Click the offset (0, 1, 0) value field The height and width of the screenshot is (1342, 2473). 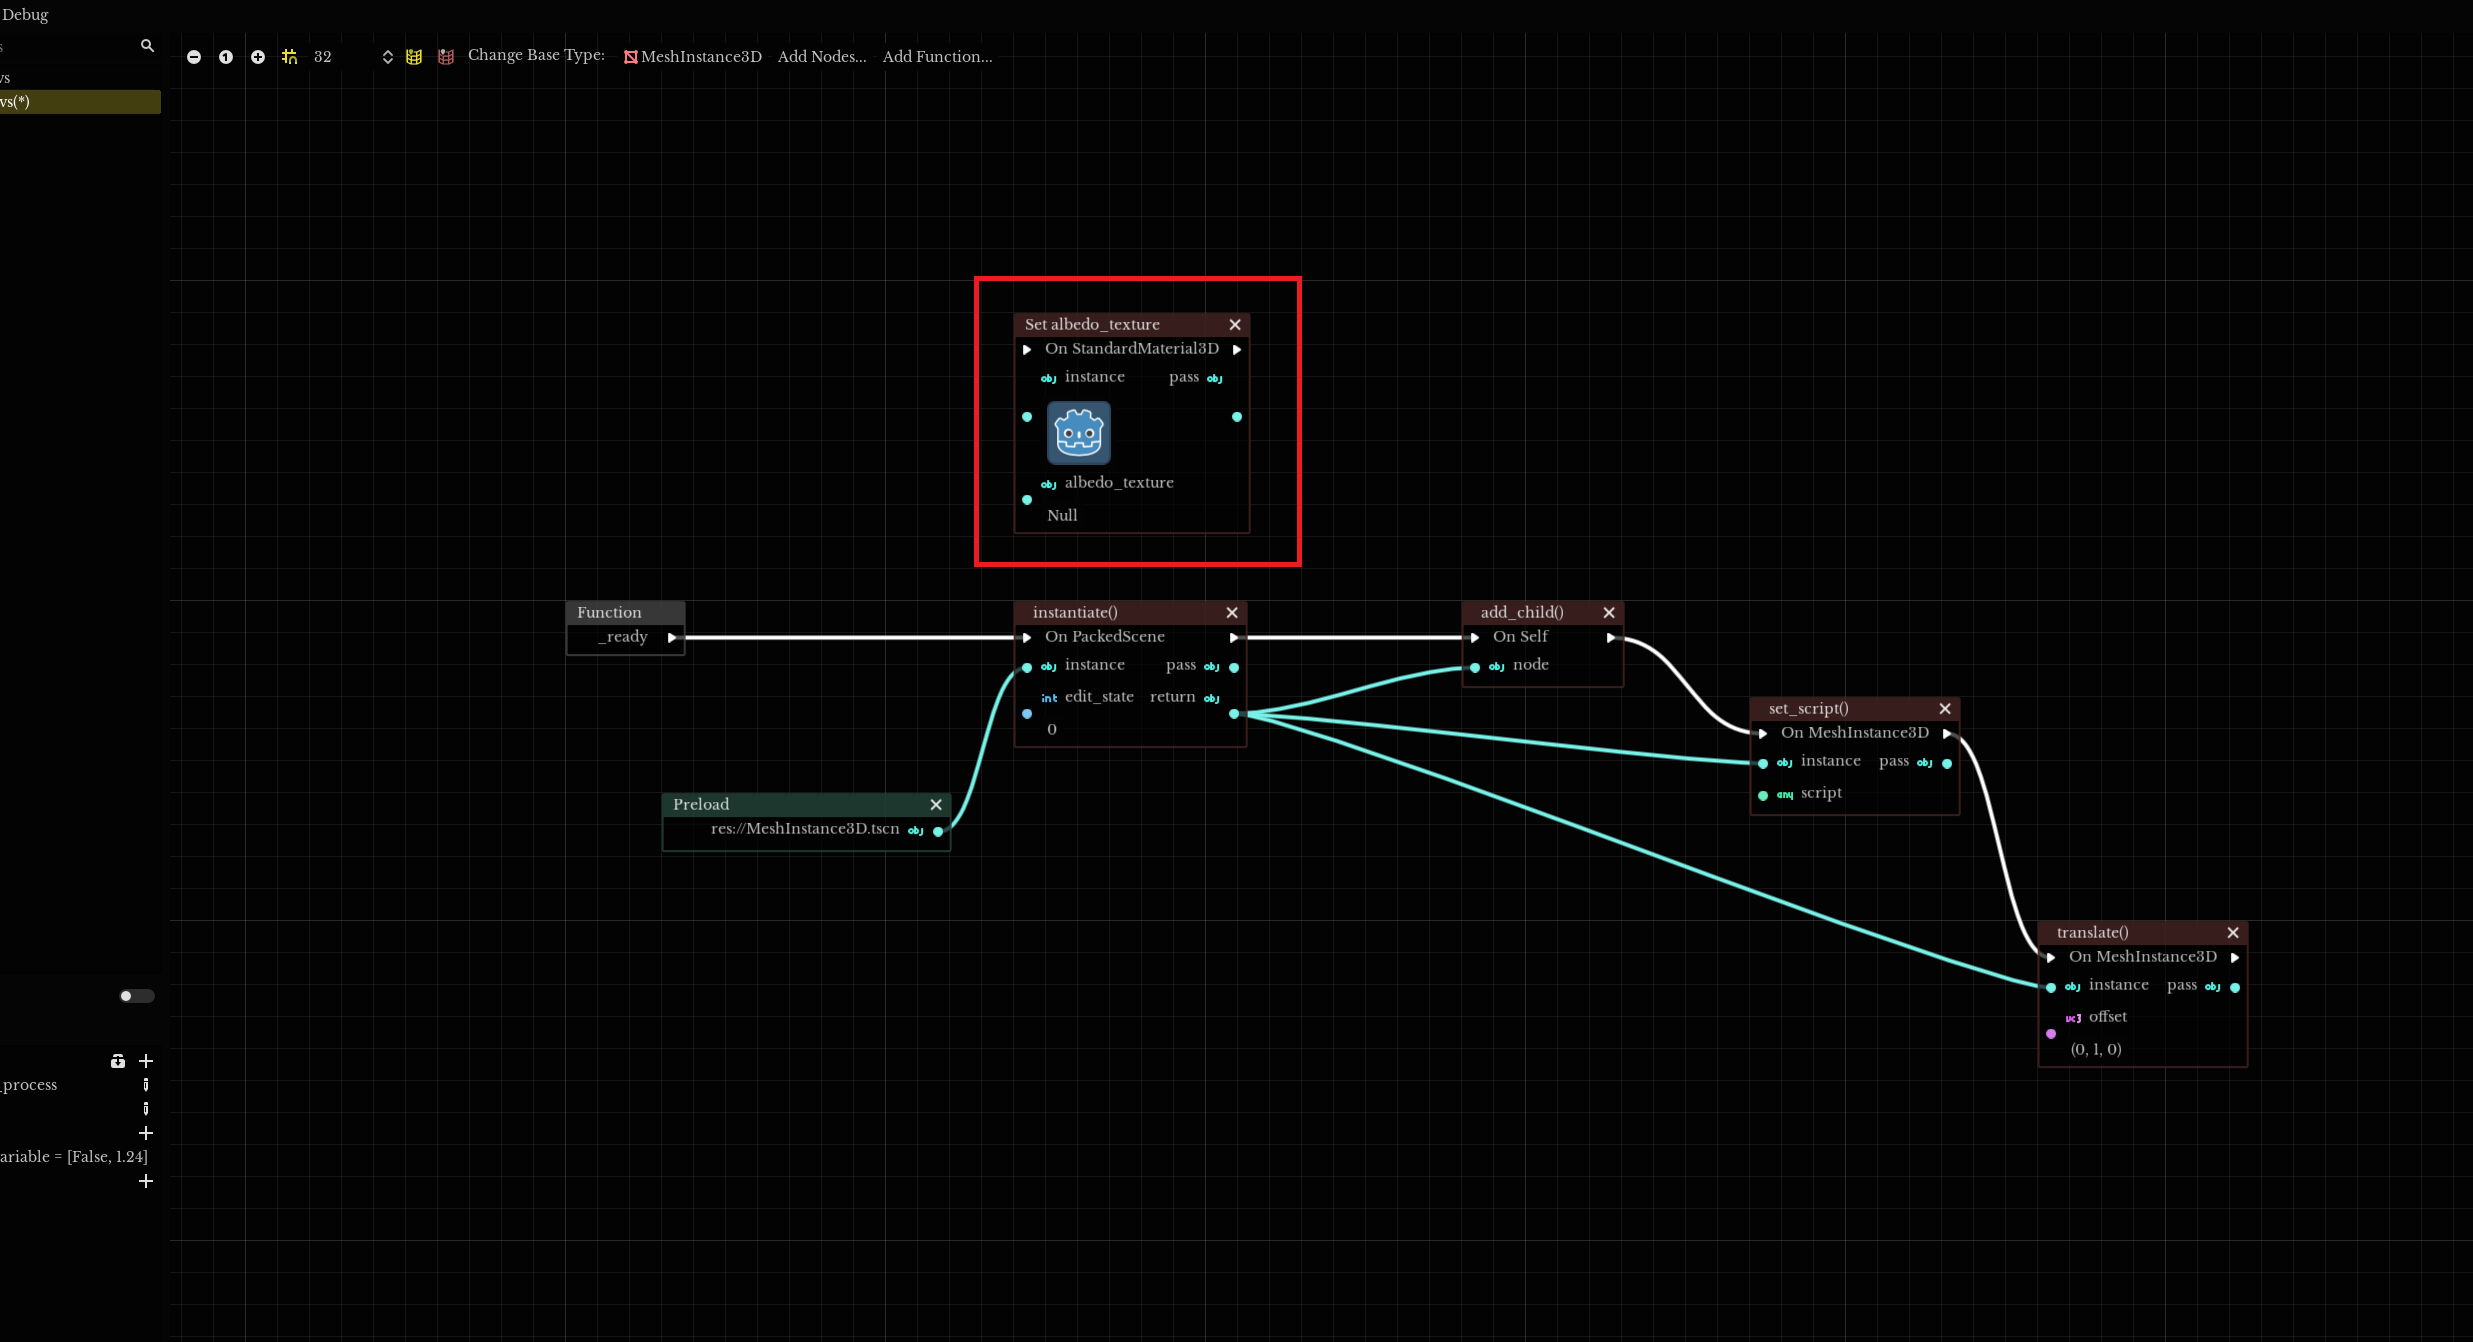[x=2096, y=1049]
